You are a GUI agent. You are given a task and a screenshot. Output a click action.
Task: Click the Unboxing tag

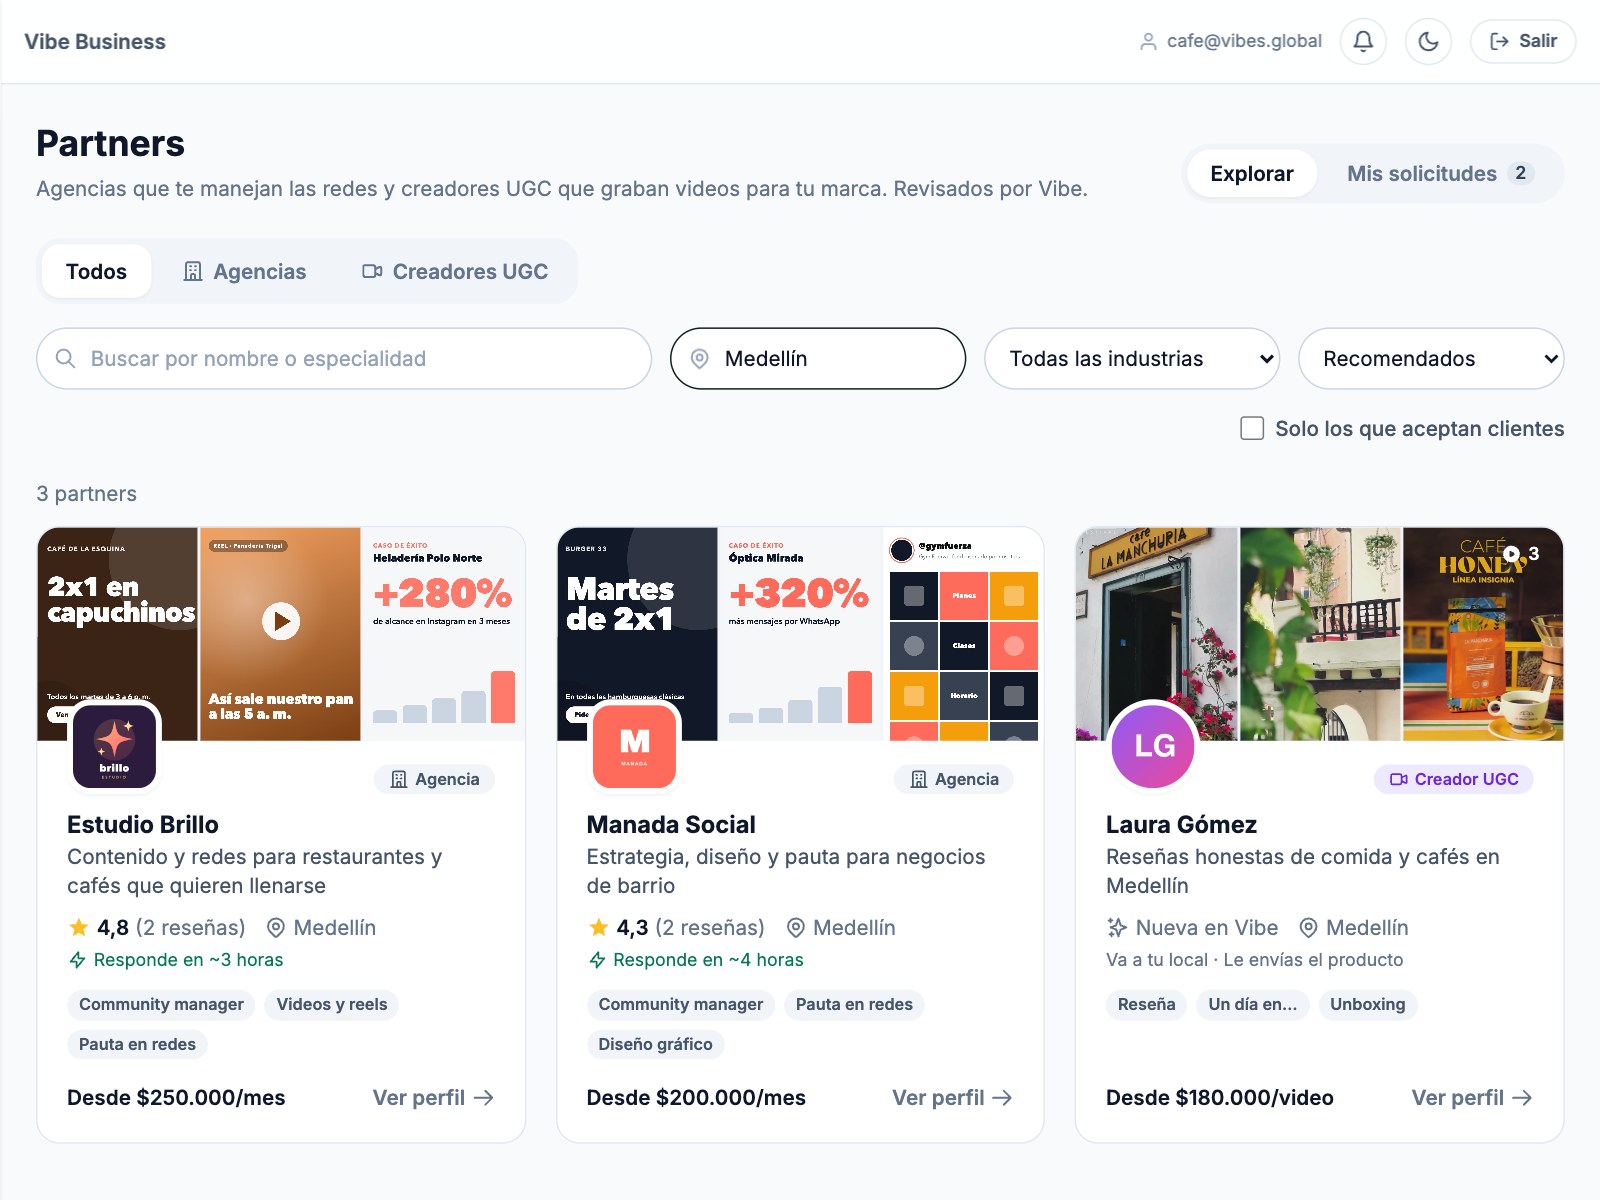(1367, 1004)
